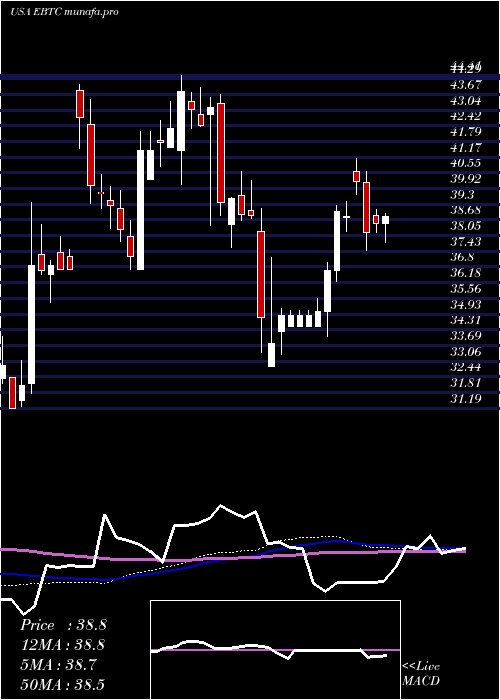Select the 34.31 price axis label

(x=466, y=320)
